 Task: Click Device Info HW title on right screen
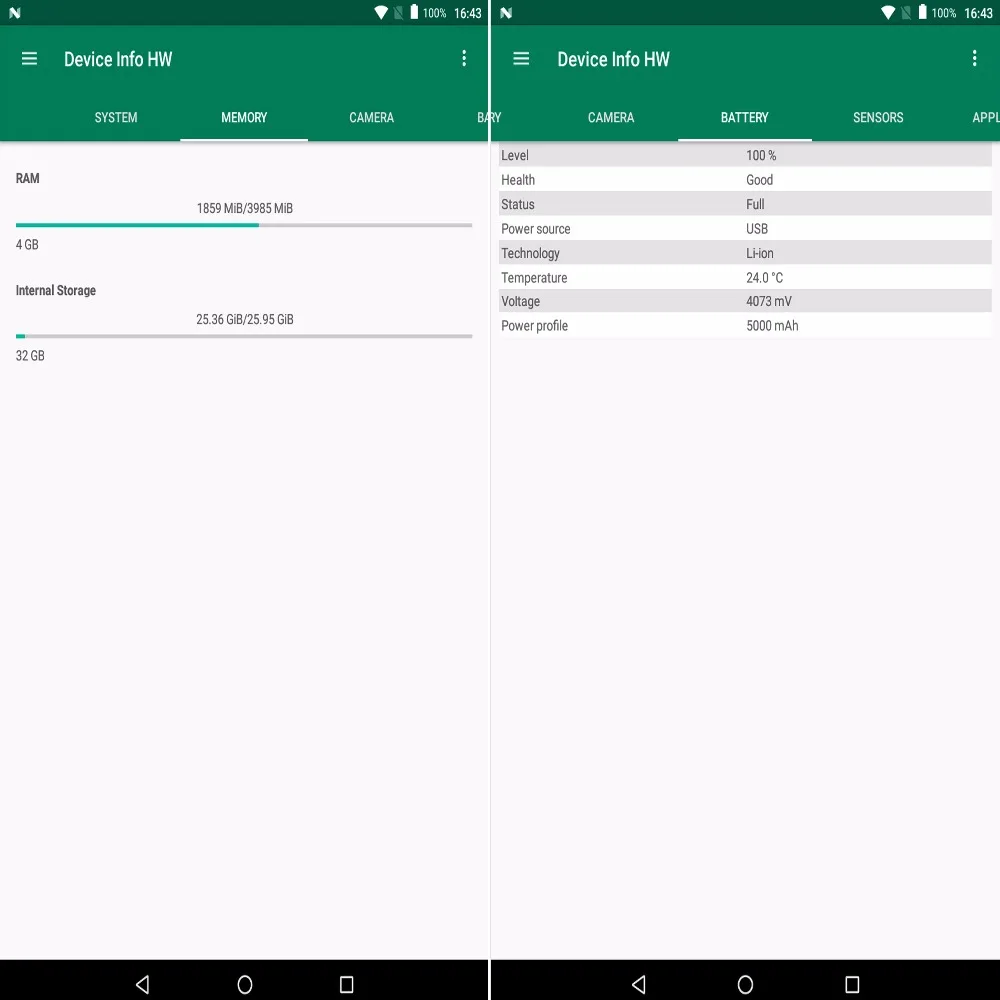[614, 59]
